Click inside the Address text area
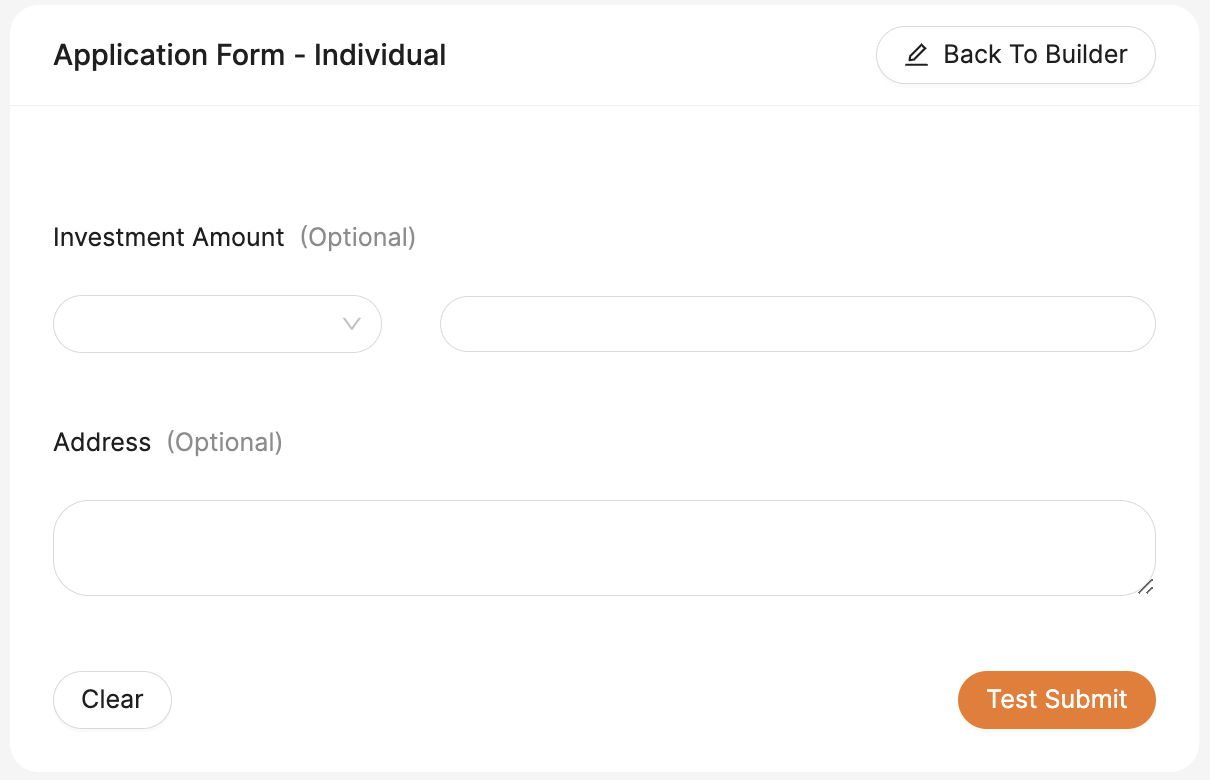This screenshot has height=780, width=1210. click(604, 548)
